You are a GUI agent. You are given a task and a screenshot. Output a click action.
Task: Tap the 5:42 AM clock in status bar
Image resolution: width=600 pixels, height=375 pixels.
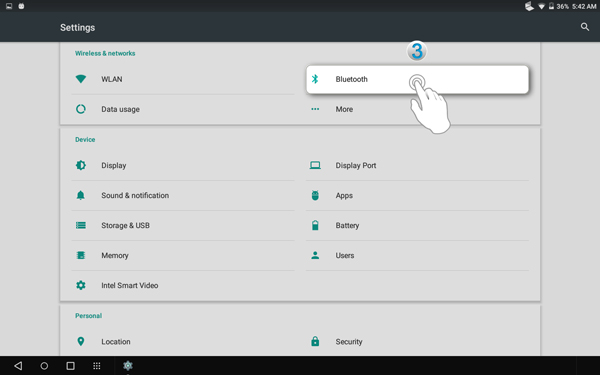point(584,7)
